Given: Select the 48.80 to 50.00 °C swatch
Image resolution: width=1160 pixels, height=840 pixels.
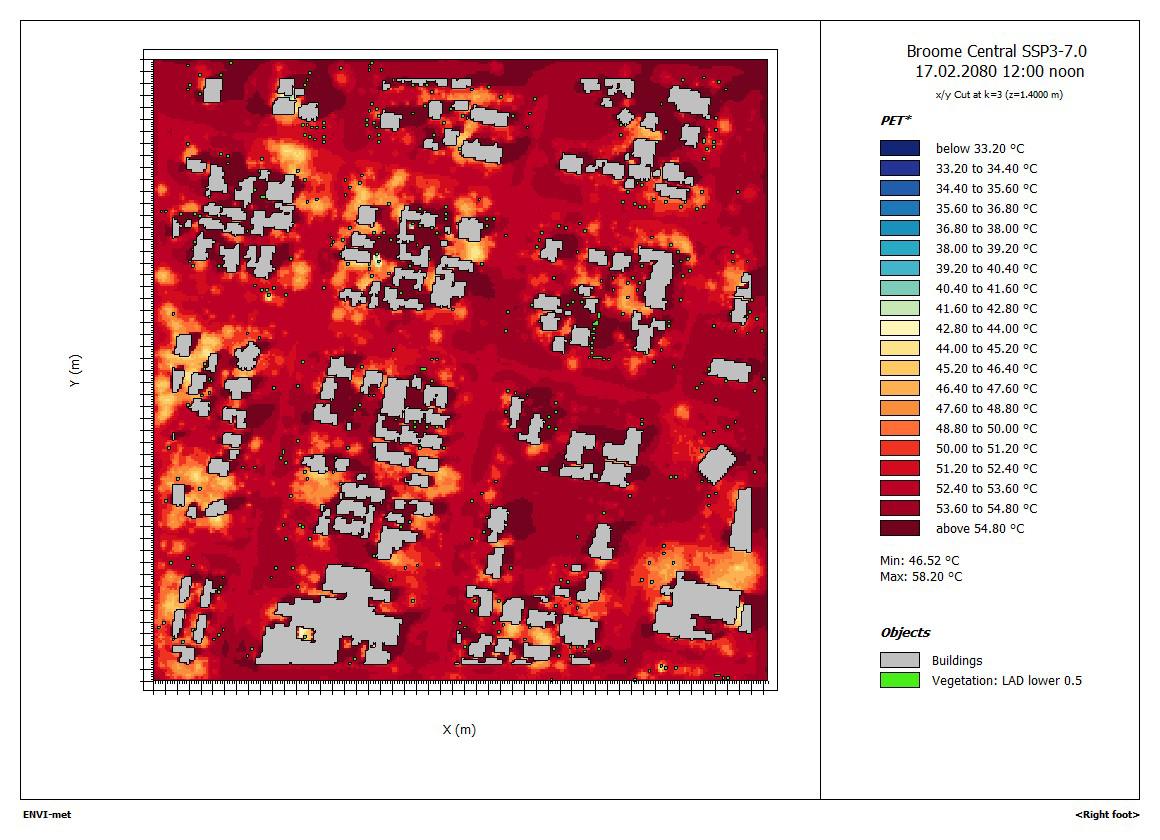Looking at the screenshot, I should pyautogui.click(x=900, y=428).
